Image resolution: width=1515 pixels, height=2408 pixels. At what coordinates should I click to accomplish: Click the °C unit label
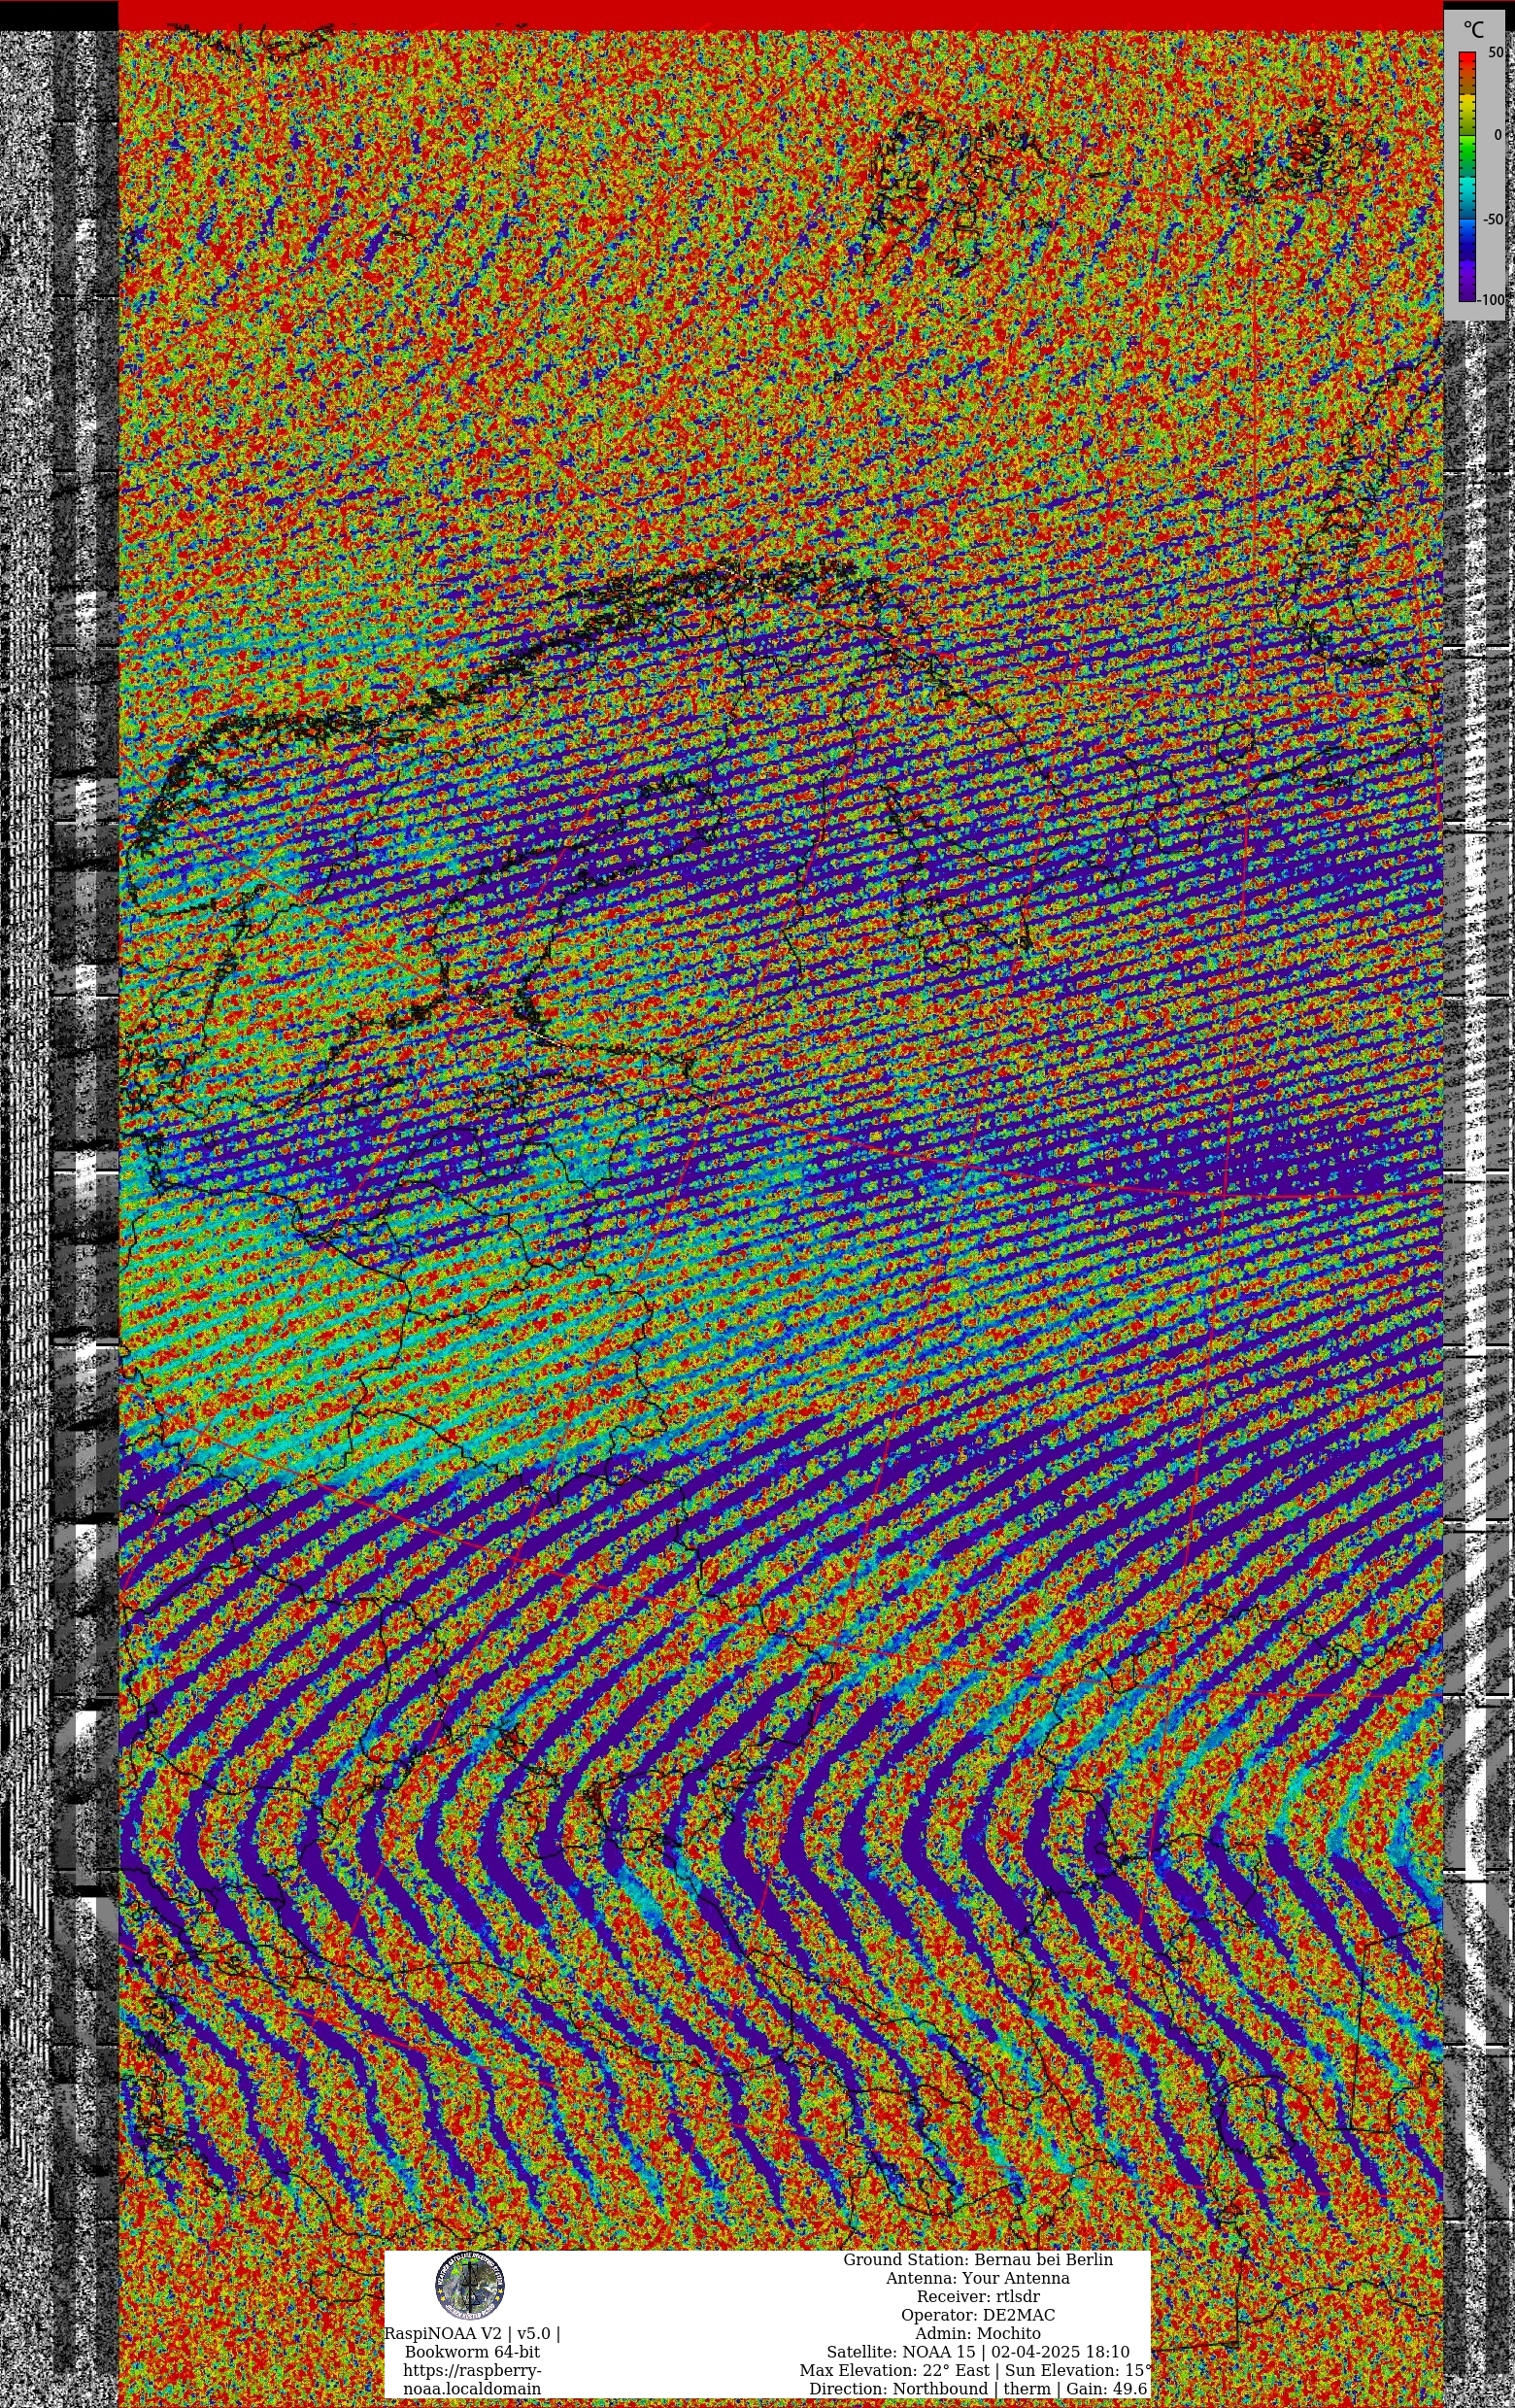[1474, 29]
